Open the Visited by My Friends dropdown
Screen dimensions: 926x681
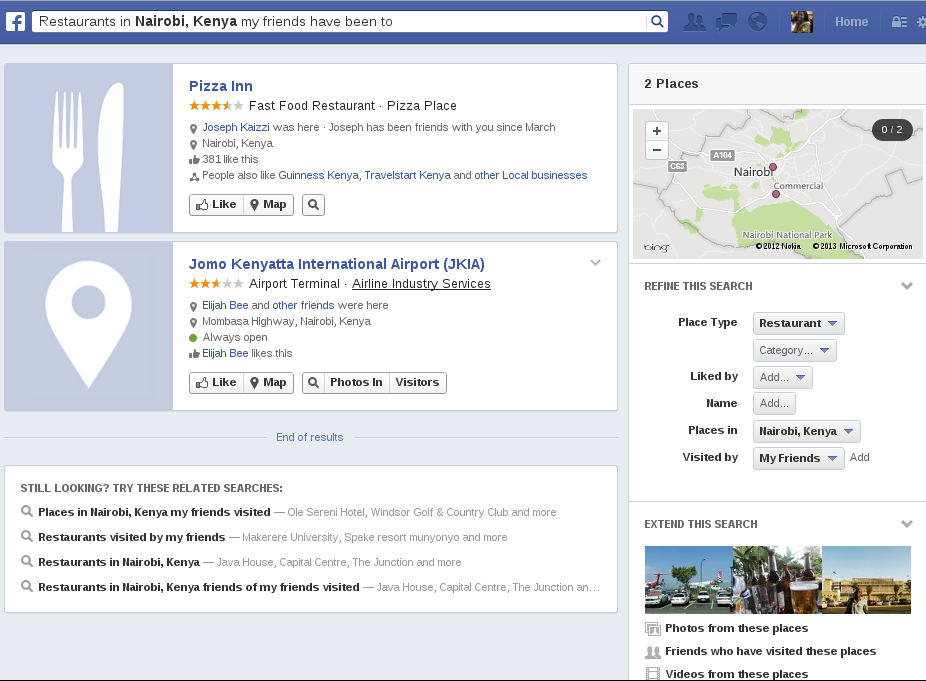[798, 458]
